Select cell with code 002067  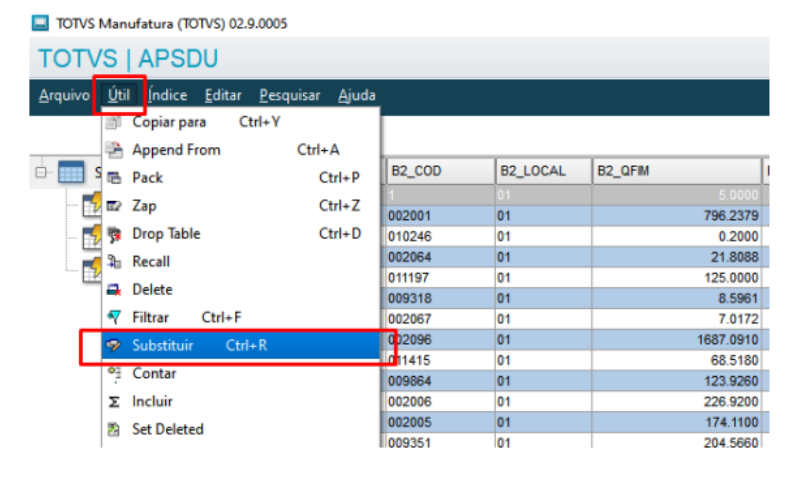pos(440,320)
